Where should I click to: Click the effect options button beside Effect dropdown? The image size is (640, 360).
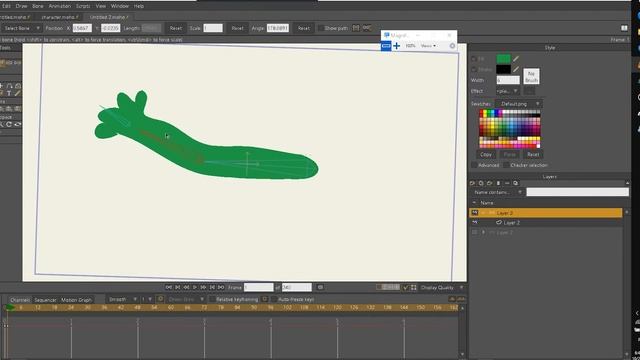529,91
